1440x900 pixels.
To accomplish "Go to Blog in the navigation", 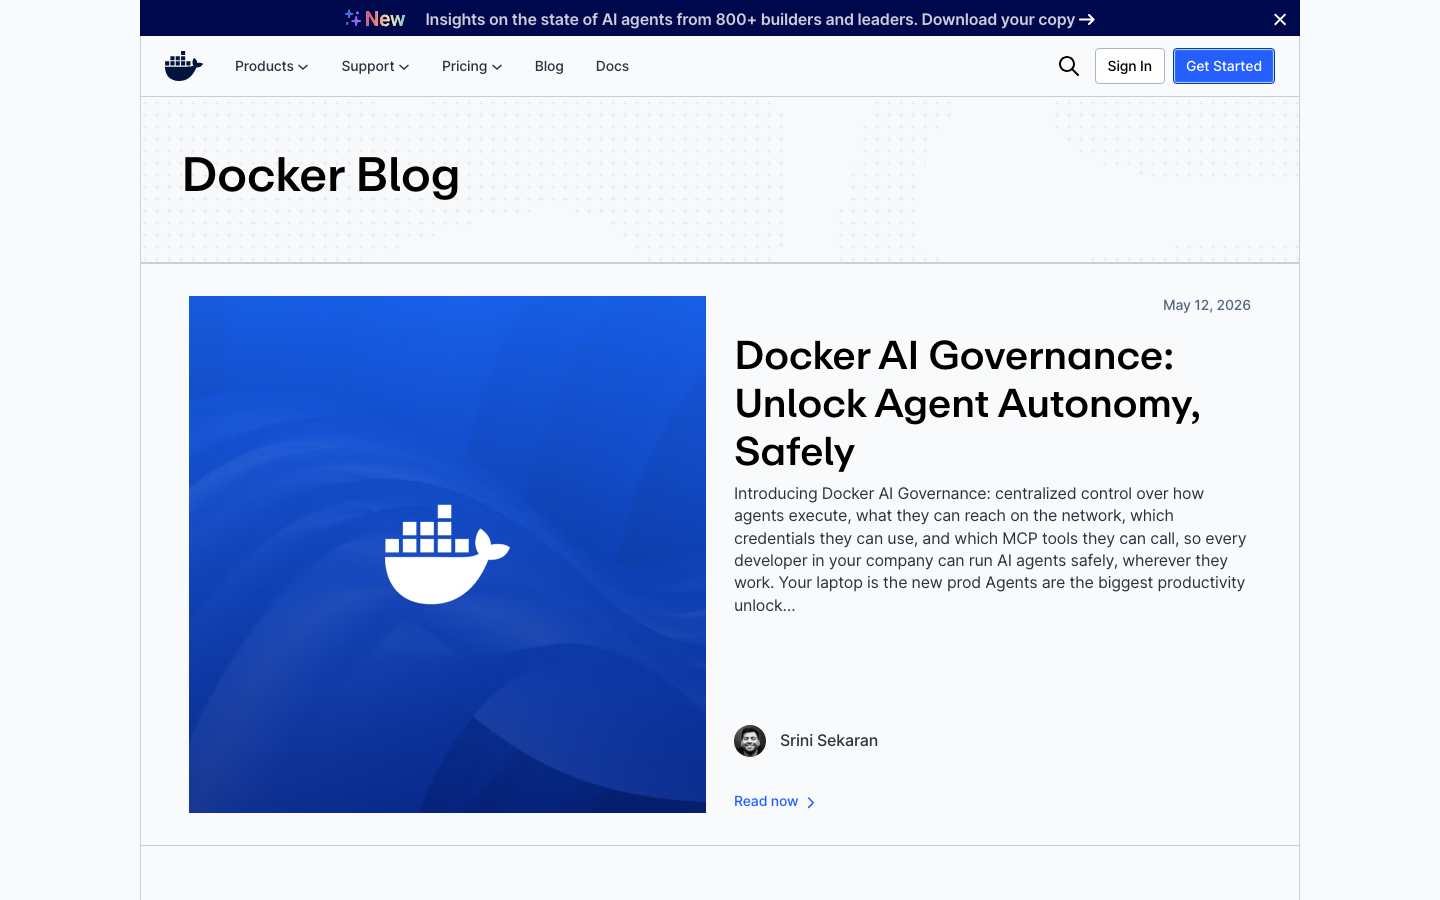I will 549,66.
